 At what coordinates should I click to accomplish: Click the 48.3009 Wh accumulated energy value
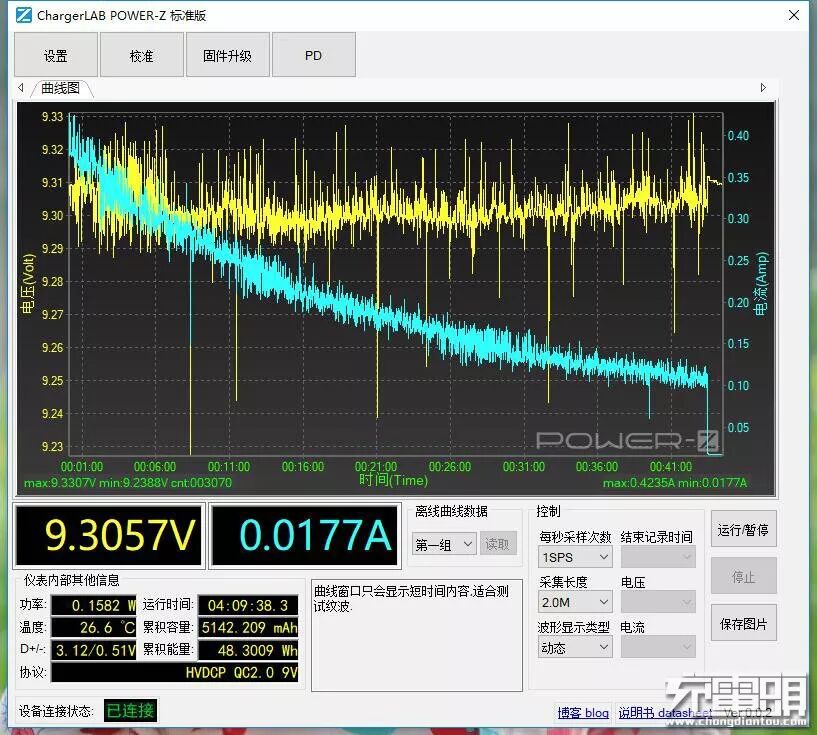(248, 650)
